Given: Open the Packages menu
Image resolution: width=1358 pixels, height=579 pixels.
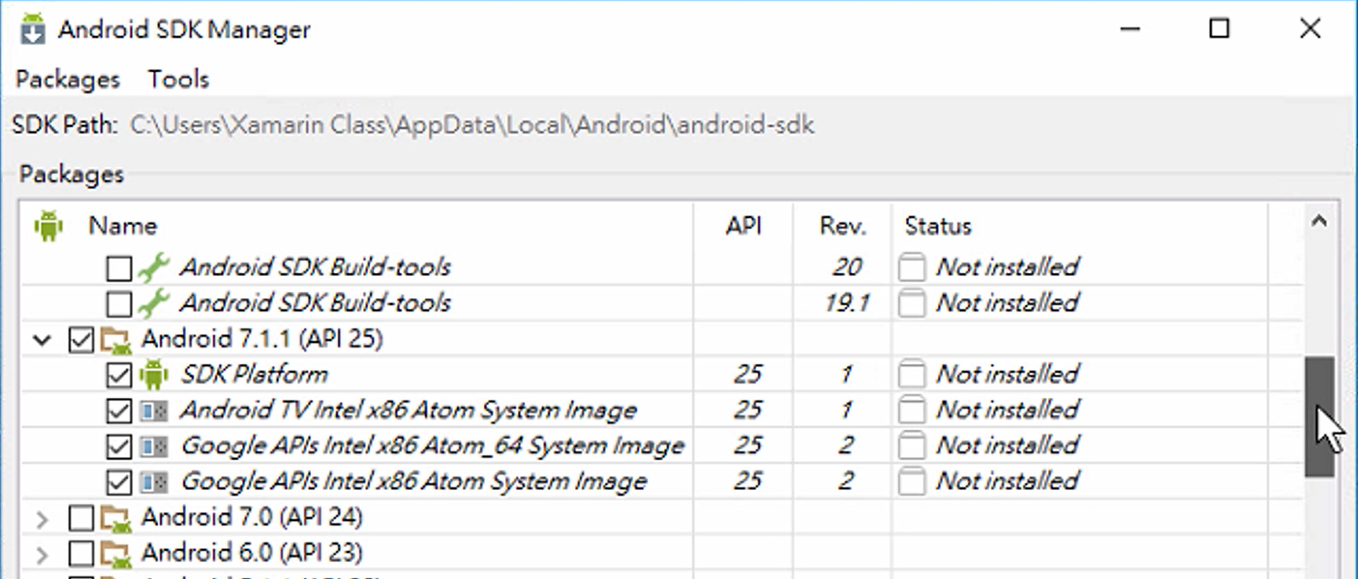Looking at the screenshot, I should point(68,79).
